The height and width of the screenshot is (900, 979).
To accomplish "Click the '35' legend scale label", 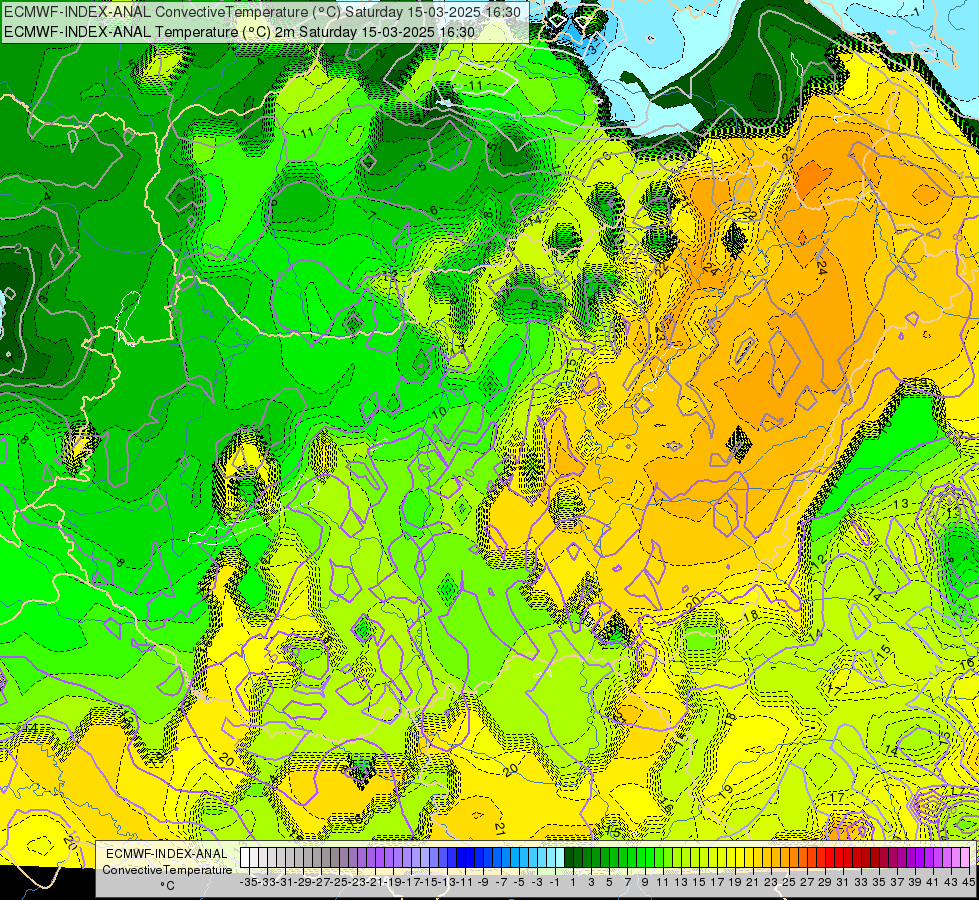I will click(x=879, y=883).
